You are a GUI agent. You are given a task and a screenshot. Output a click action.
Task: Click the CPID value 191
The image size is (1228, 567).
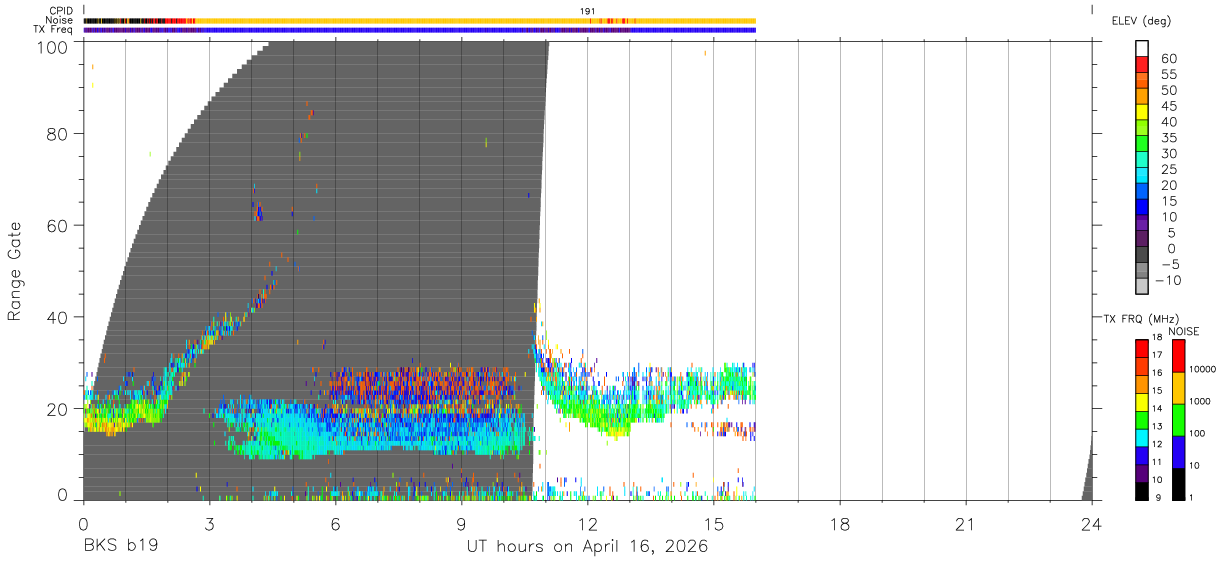point(588,11)
